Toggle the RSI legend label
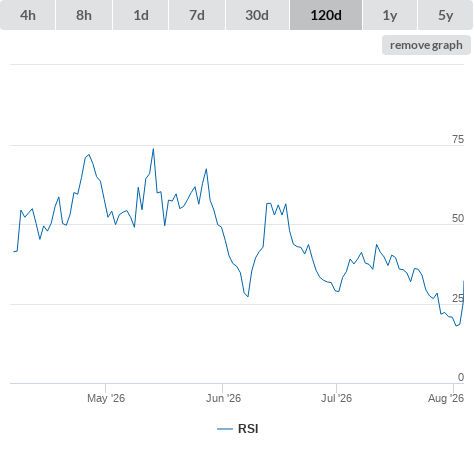This screenshot has width=474, height=455. coord(248,429)
